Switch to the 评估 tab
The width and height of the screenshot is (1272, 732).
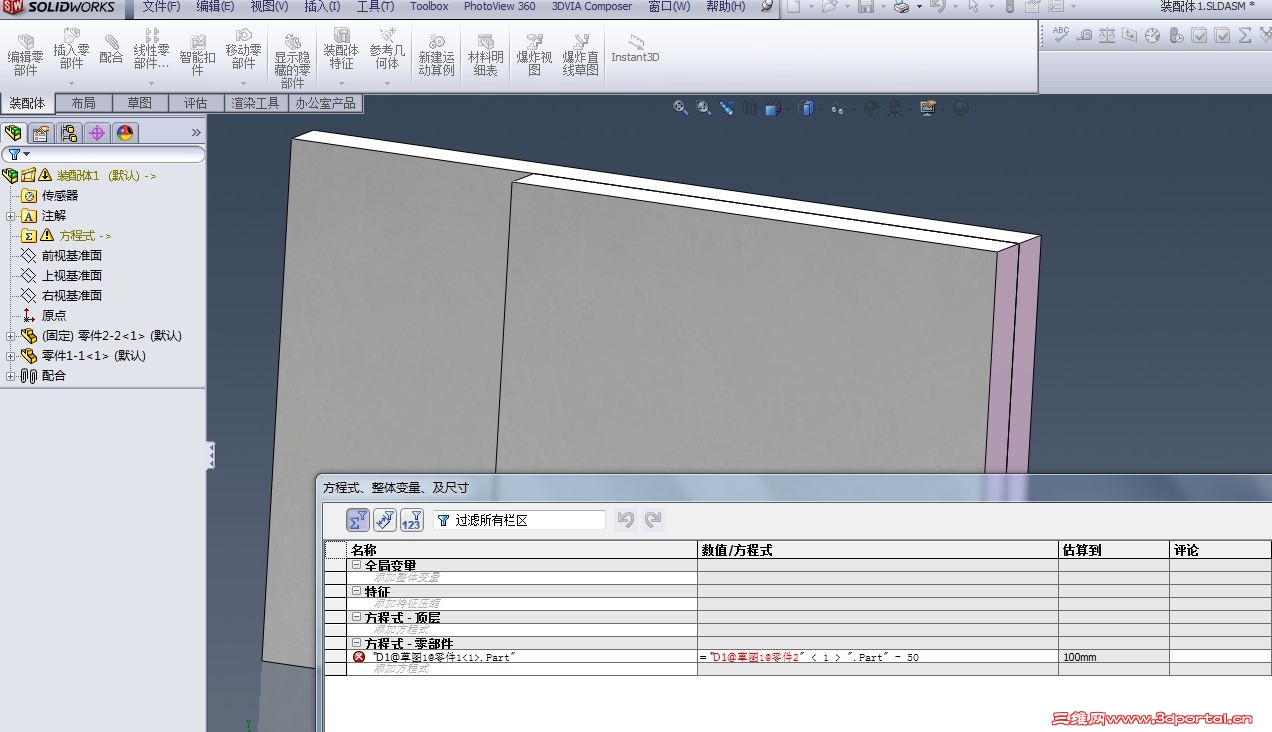point(196,103)
